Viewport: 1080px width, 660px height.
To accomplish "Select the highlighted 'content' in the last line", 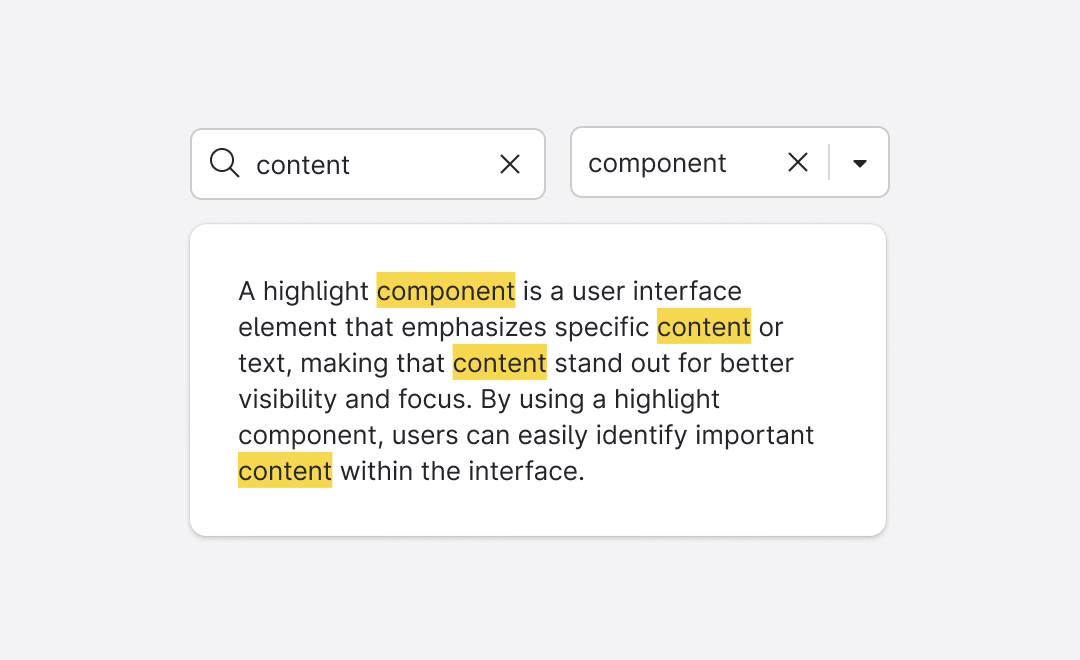I will point(284,471).
